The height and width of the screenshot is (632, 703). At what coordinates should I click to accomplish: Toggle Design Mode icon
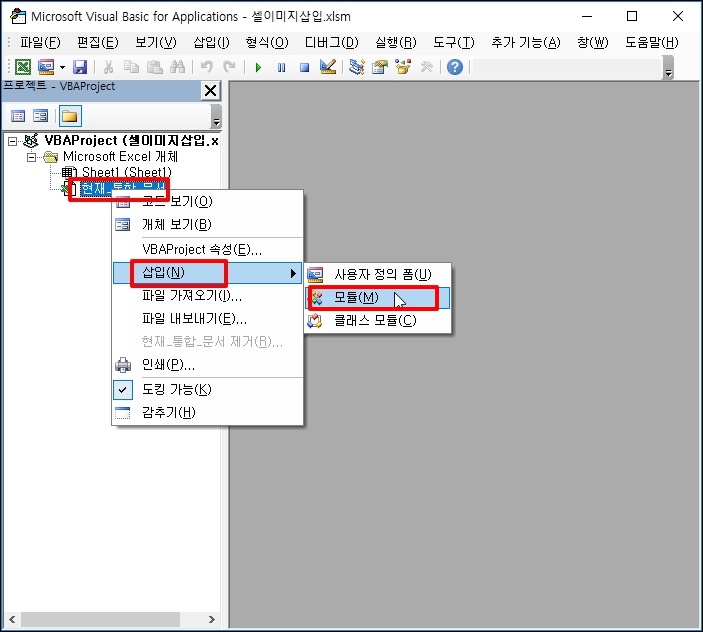[x=328, y=67]
